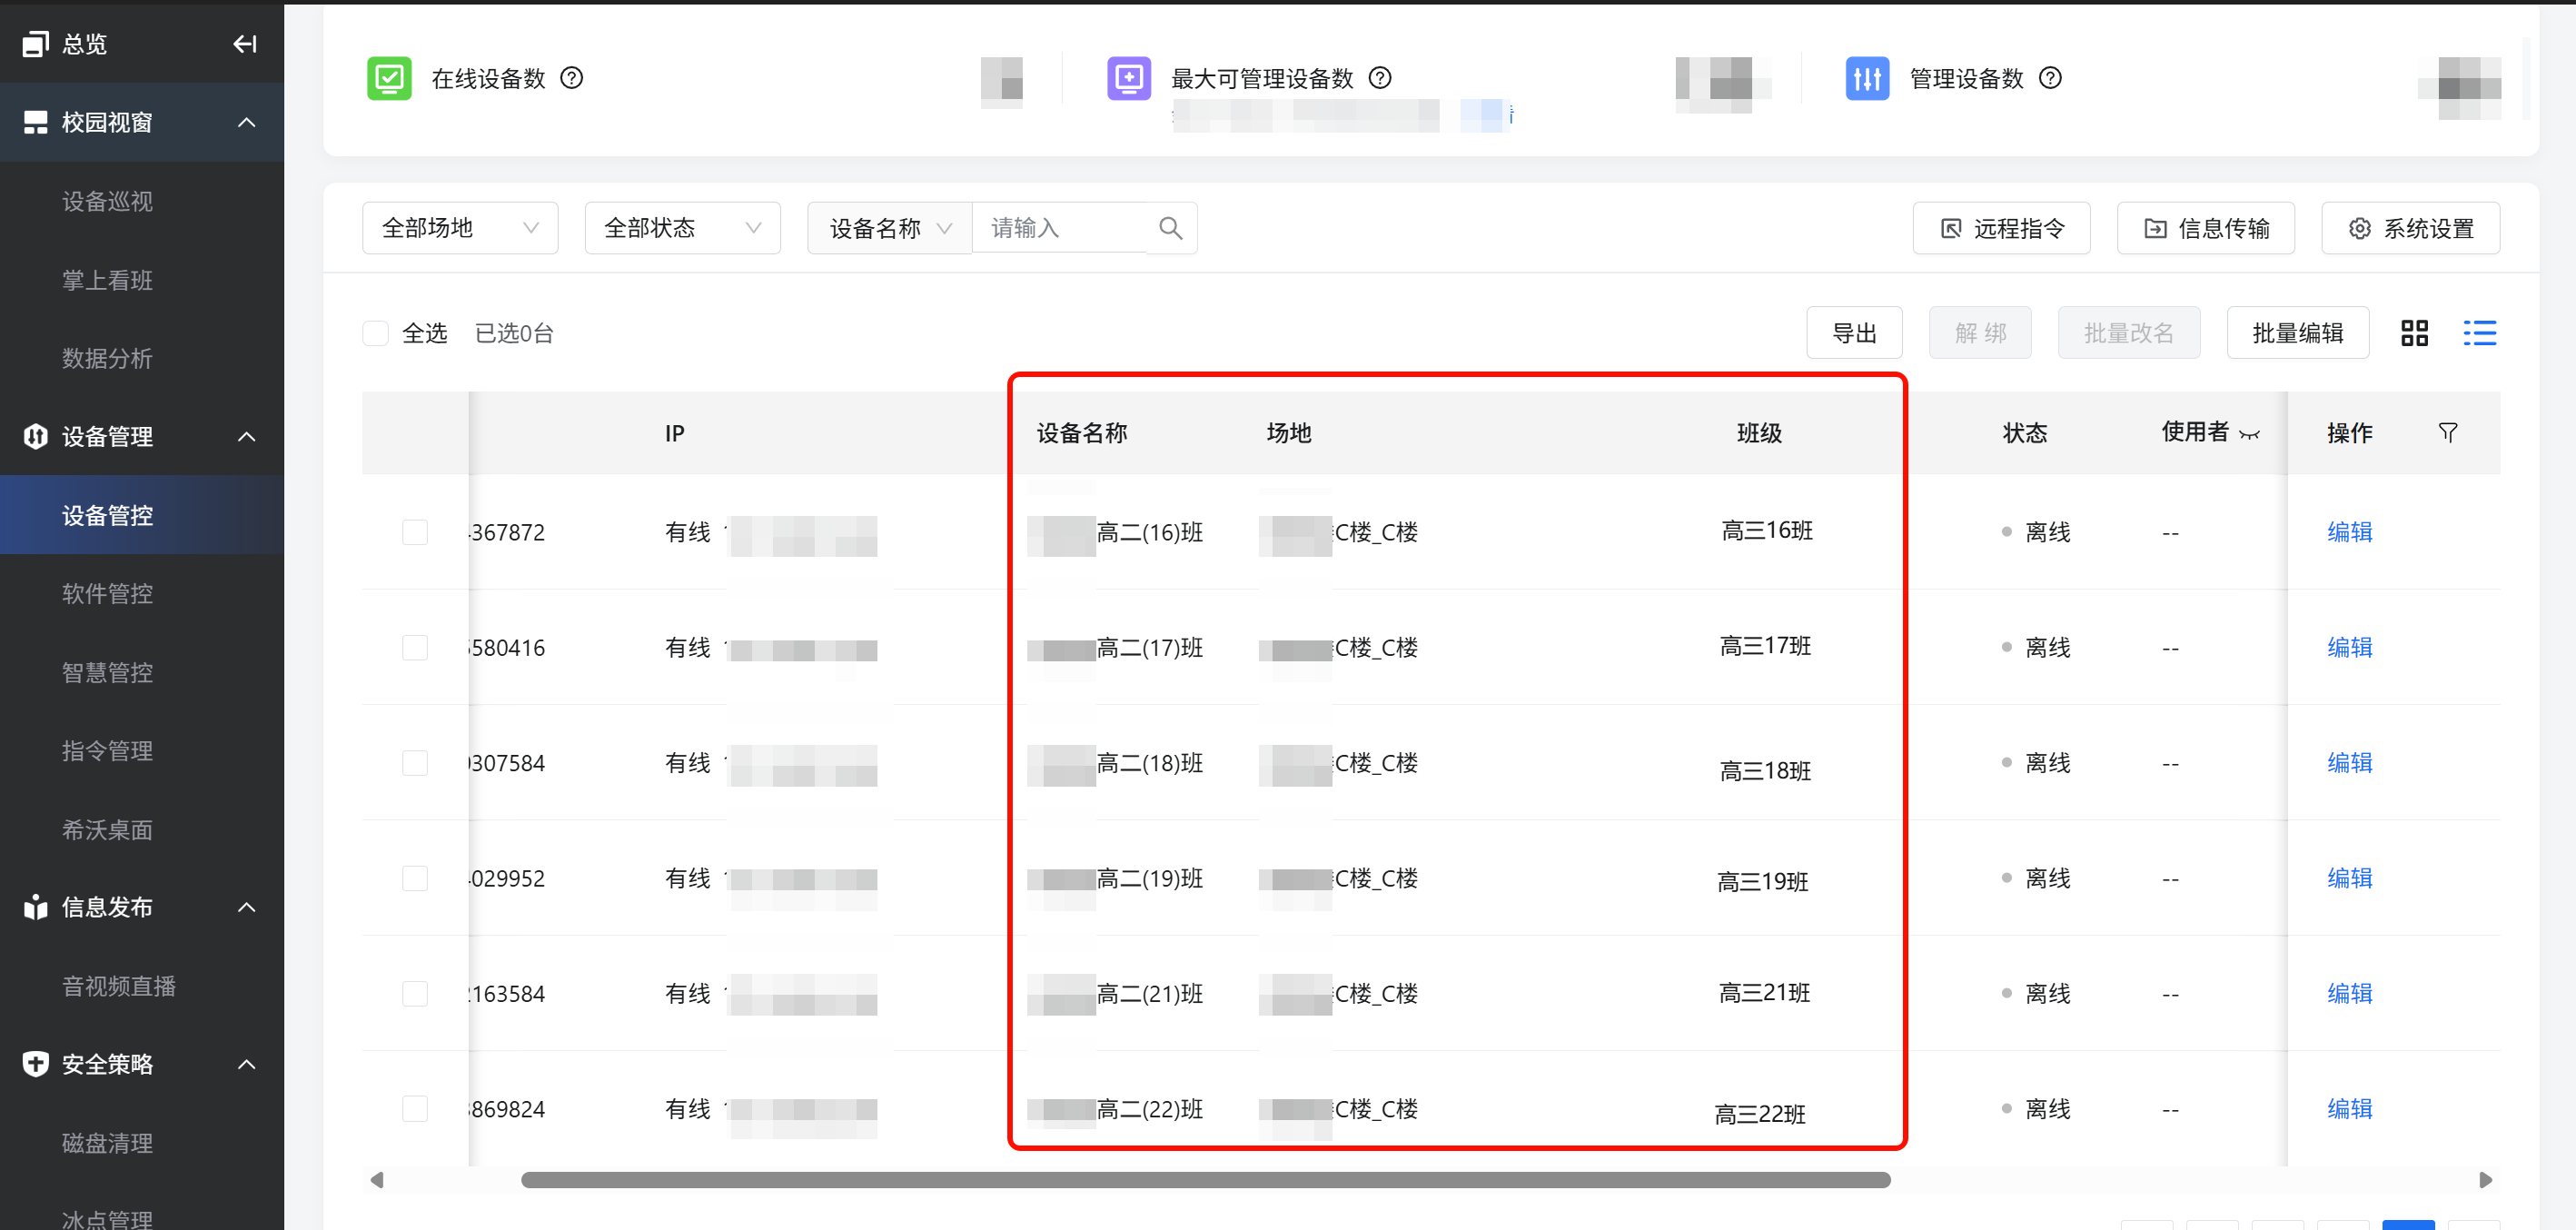Open the 全部场地 dropdown

pos(459,228)
